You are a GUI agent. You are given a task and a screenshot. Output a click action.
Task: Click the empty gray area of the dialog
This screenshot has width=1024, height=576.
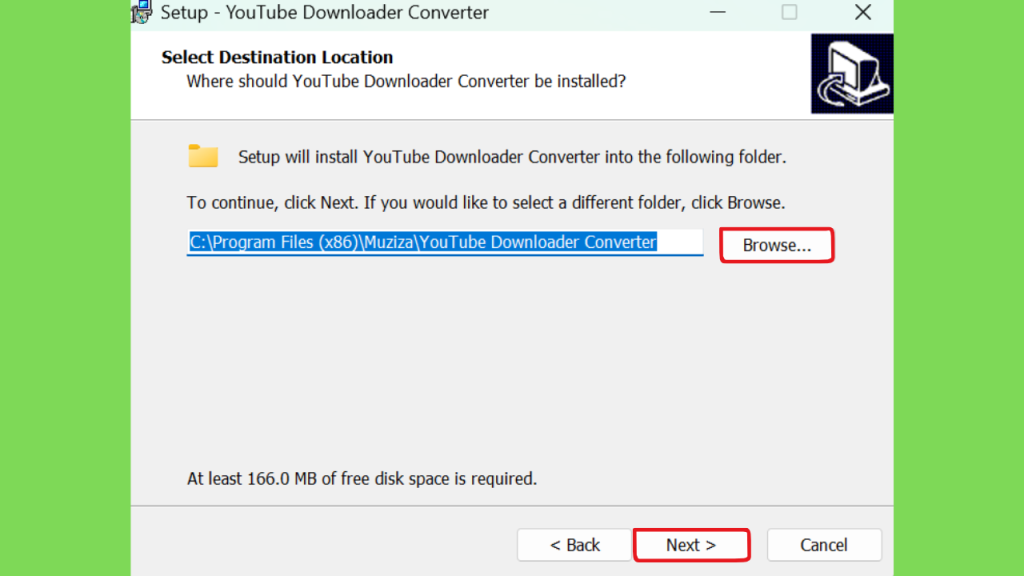511,366
